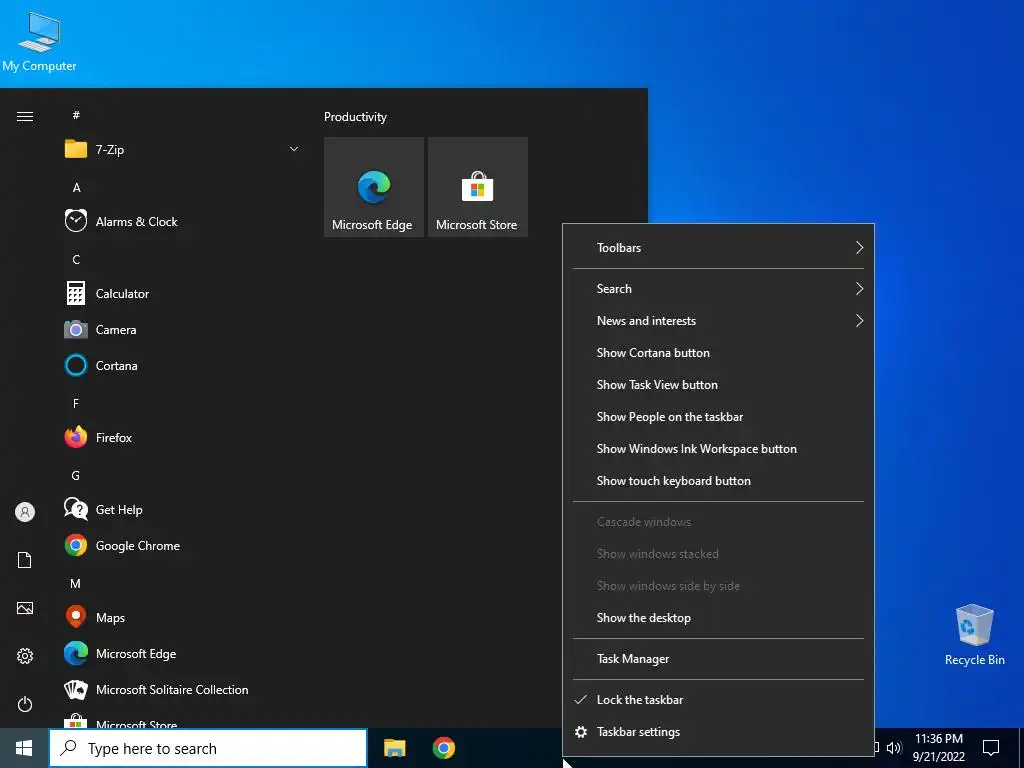Open Cortana from the app list

tap(182, 366)
